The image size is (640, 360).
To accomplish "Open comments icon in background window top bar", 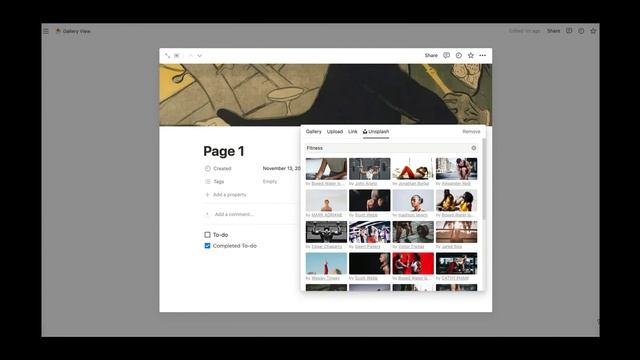I will pos(569,31).
